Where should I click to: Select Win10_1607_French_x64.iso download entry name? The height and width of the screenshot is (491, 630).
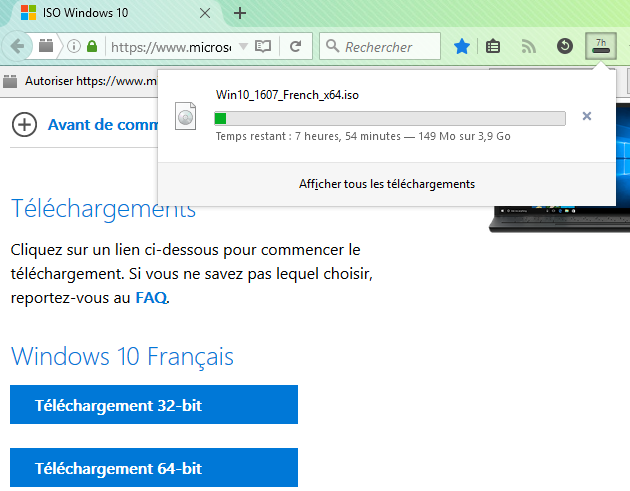[287, 95]
